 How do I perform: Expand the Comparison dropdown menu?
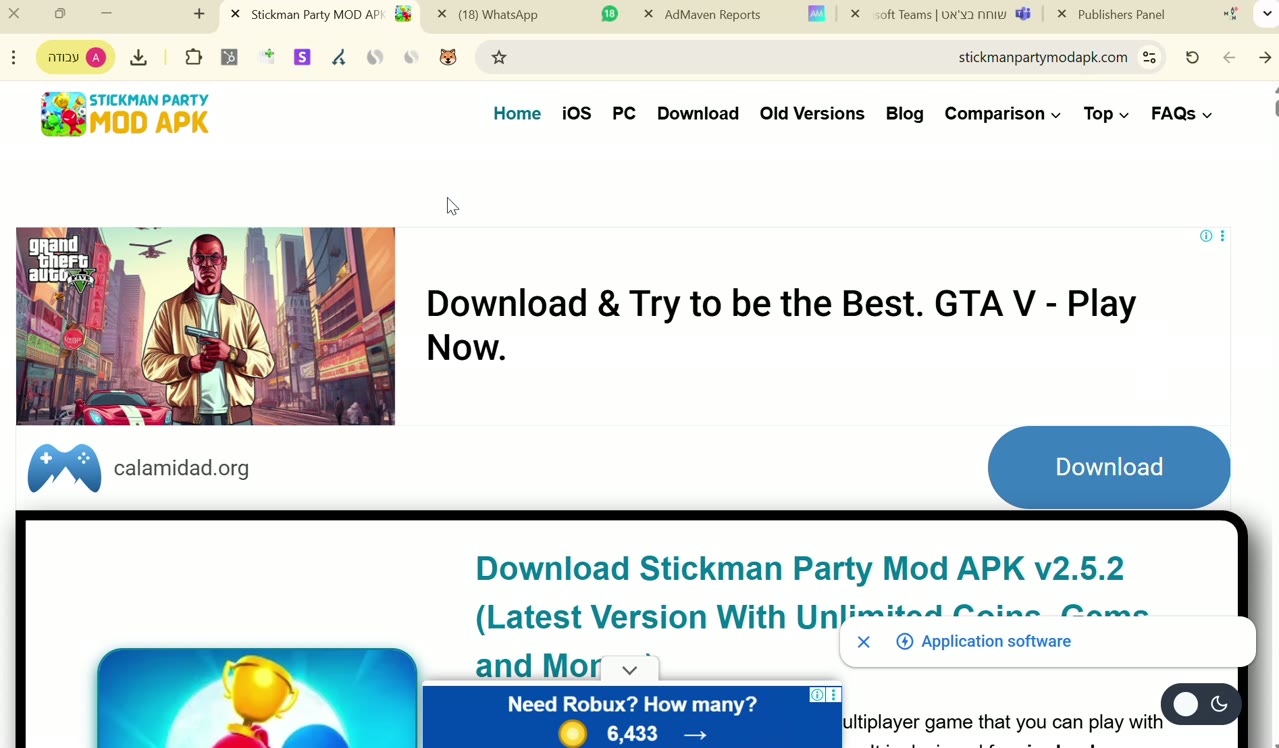click(x=1003, y=114)
